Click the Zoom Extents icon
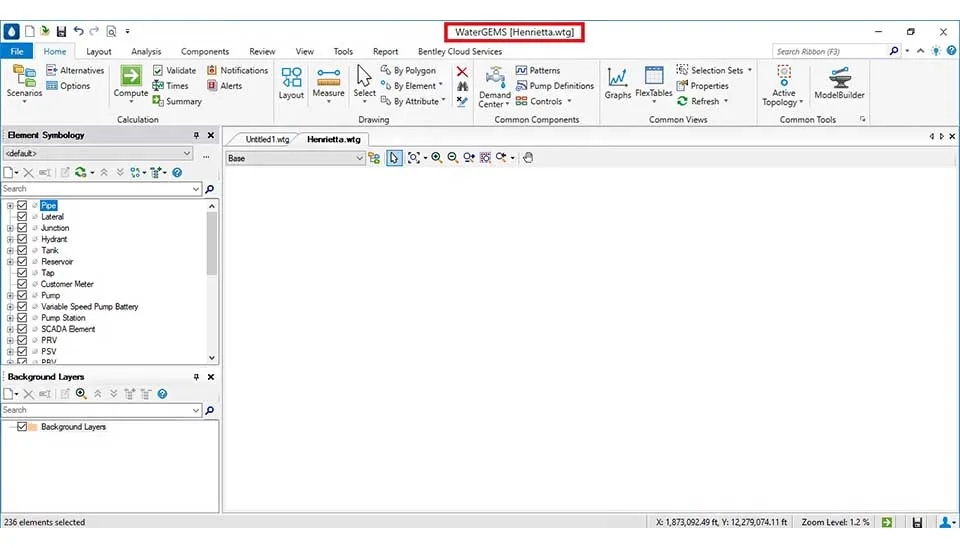 (x=413, y=157)
